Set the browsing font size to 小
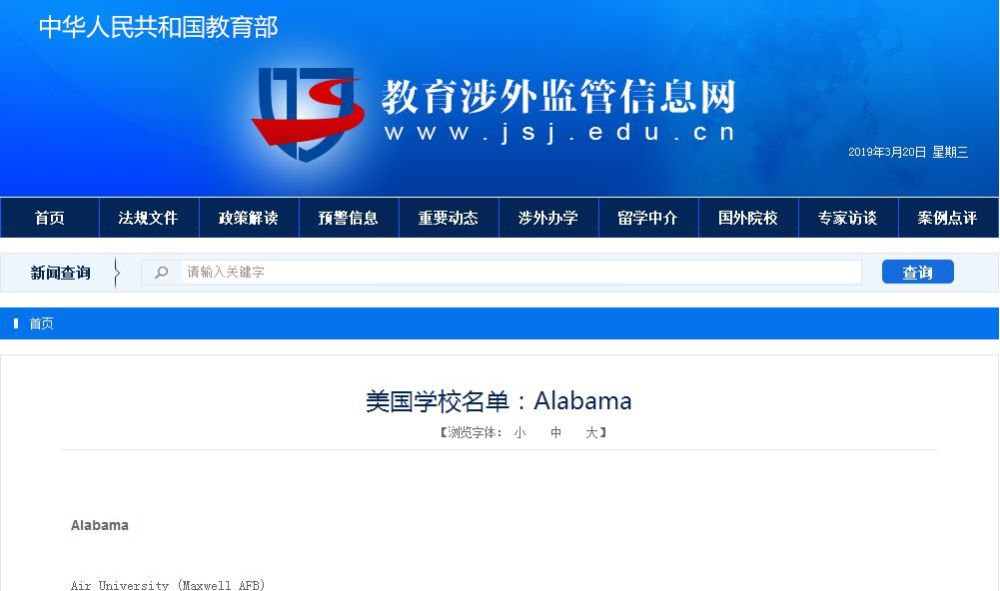 (x=520, y=433)
